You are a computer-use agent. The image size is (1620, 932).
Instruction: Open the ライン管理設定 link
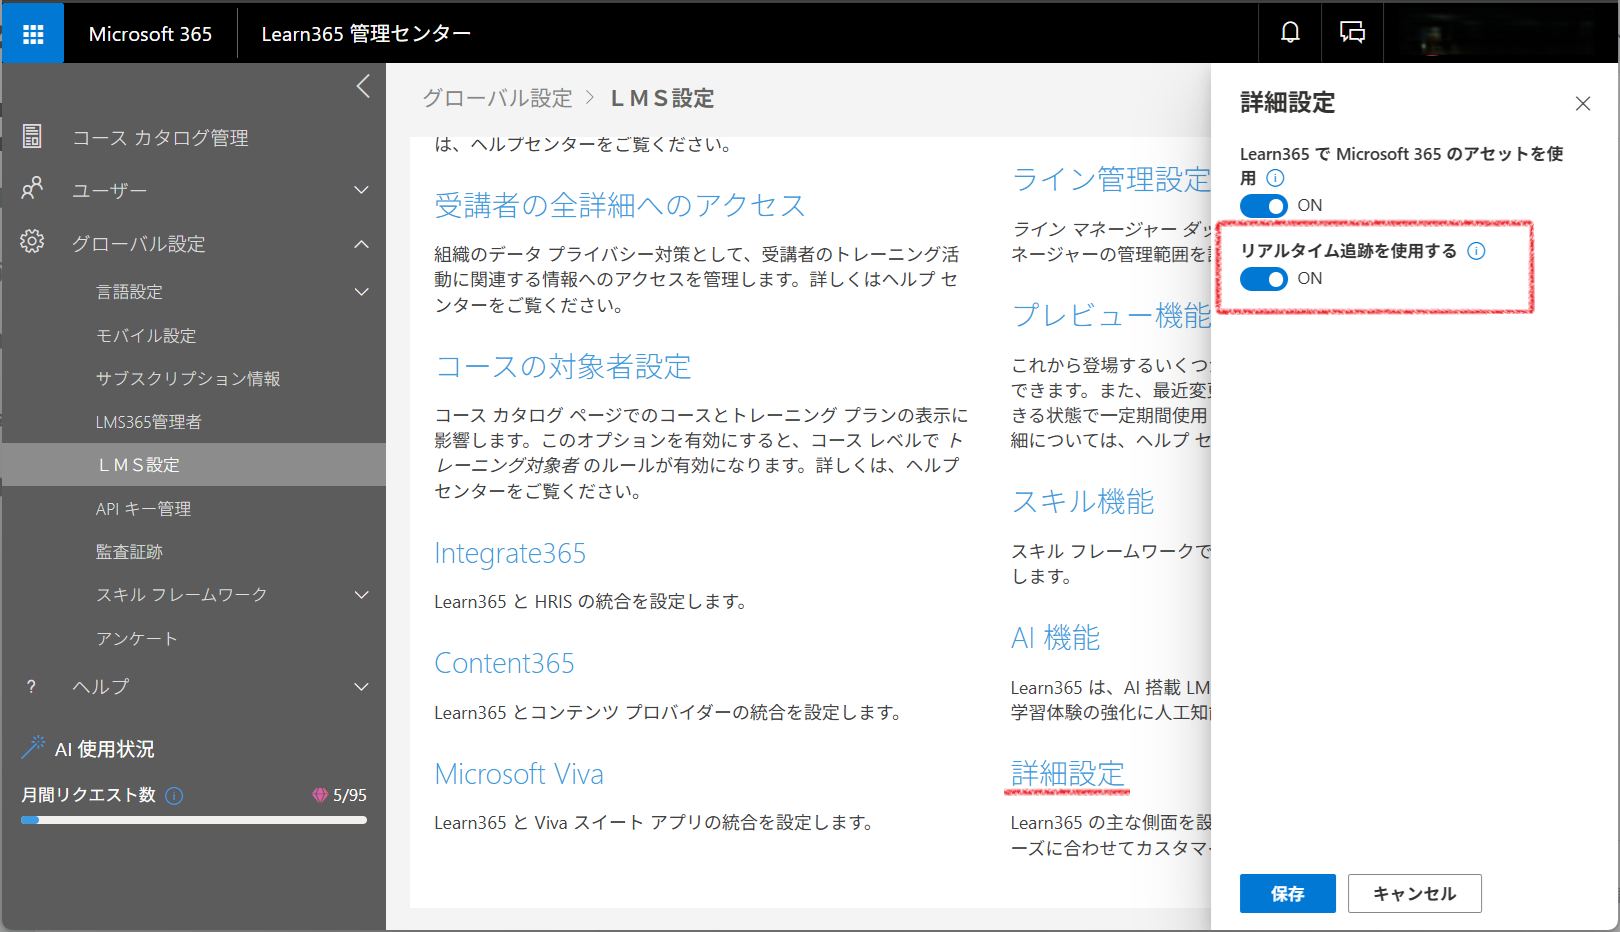pyautogui.click(x=1111, y=180)
